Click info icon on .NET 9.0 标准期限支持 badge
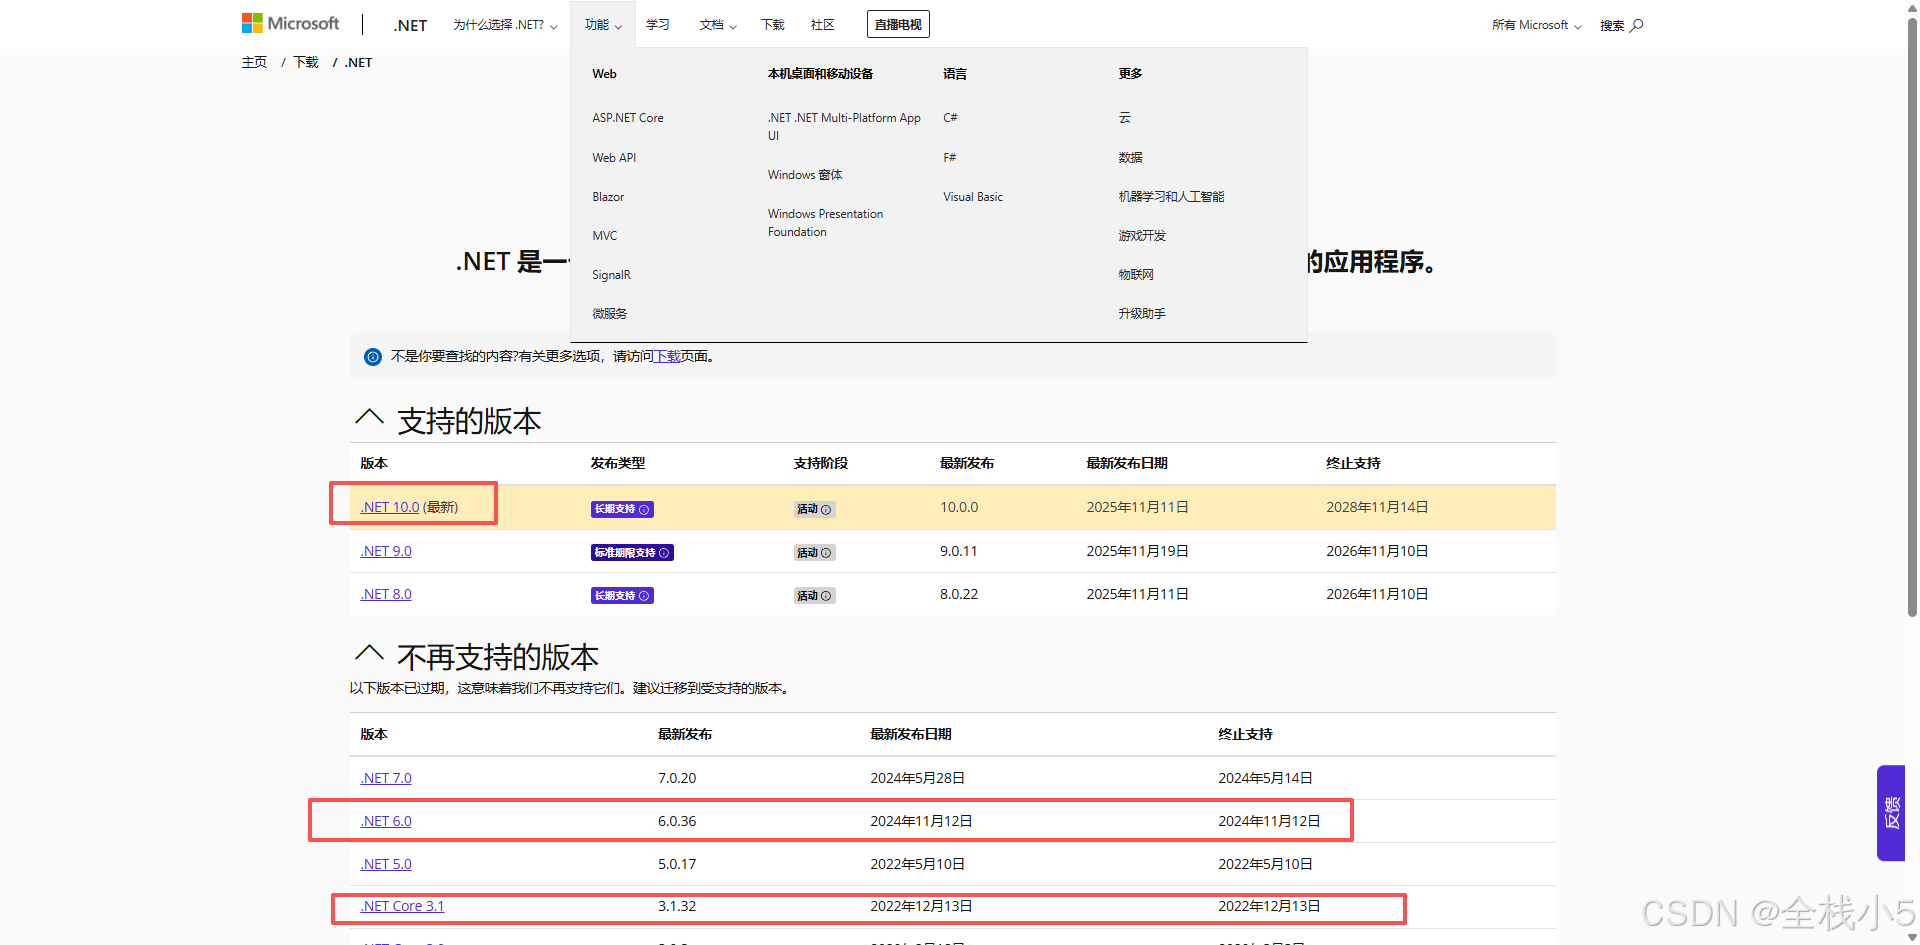The width and height of the screenshot is (1920, 945). point(664,553)
